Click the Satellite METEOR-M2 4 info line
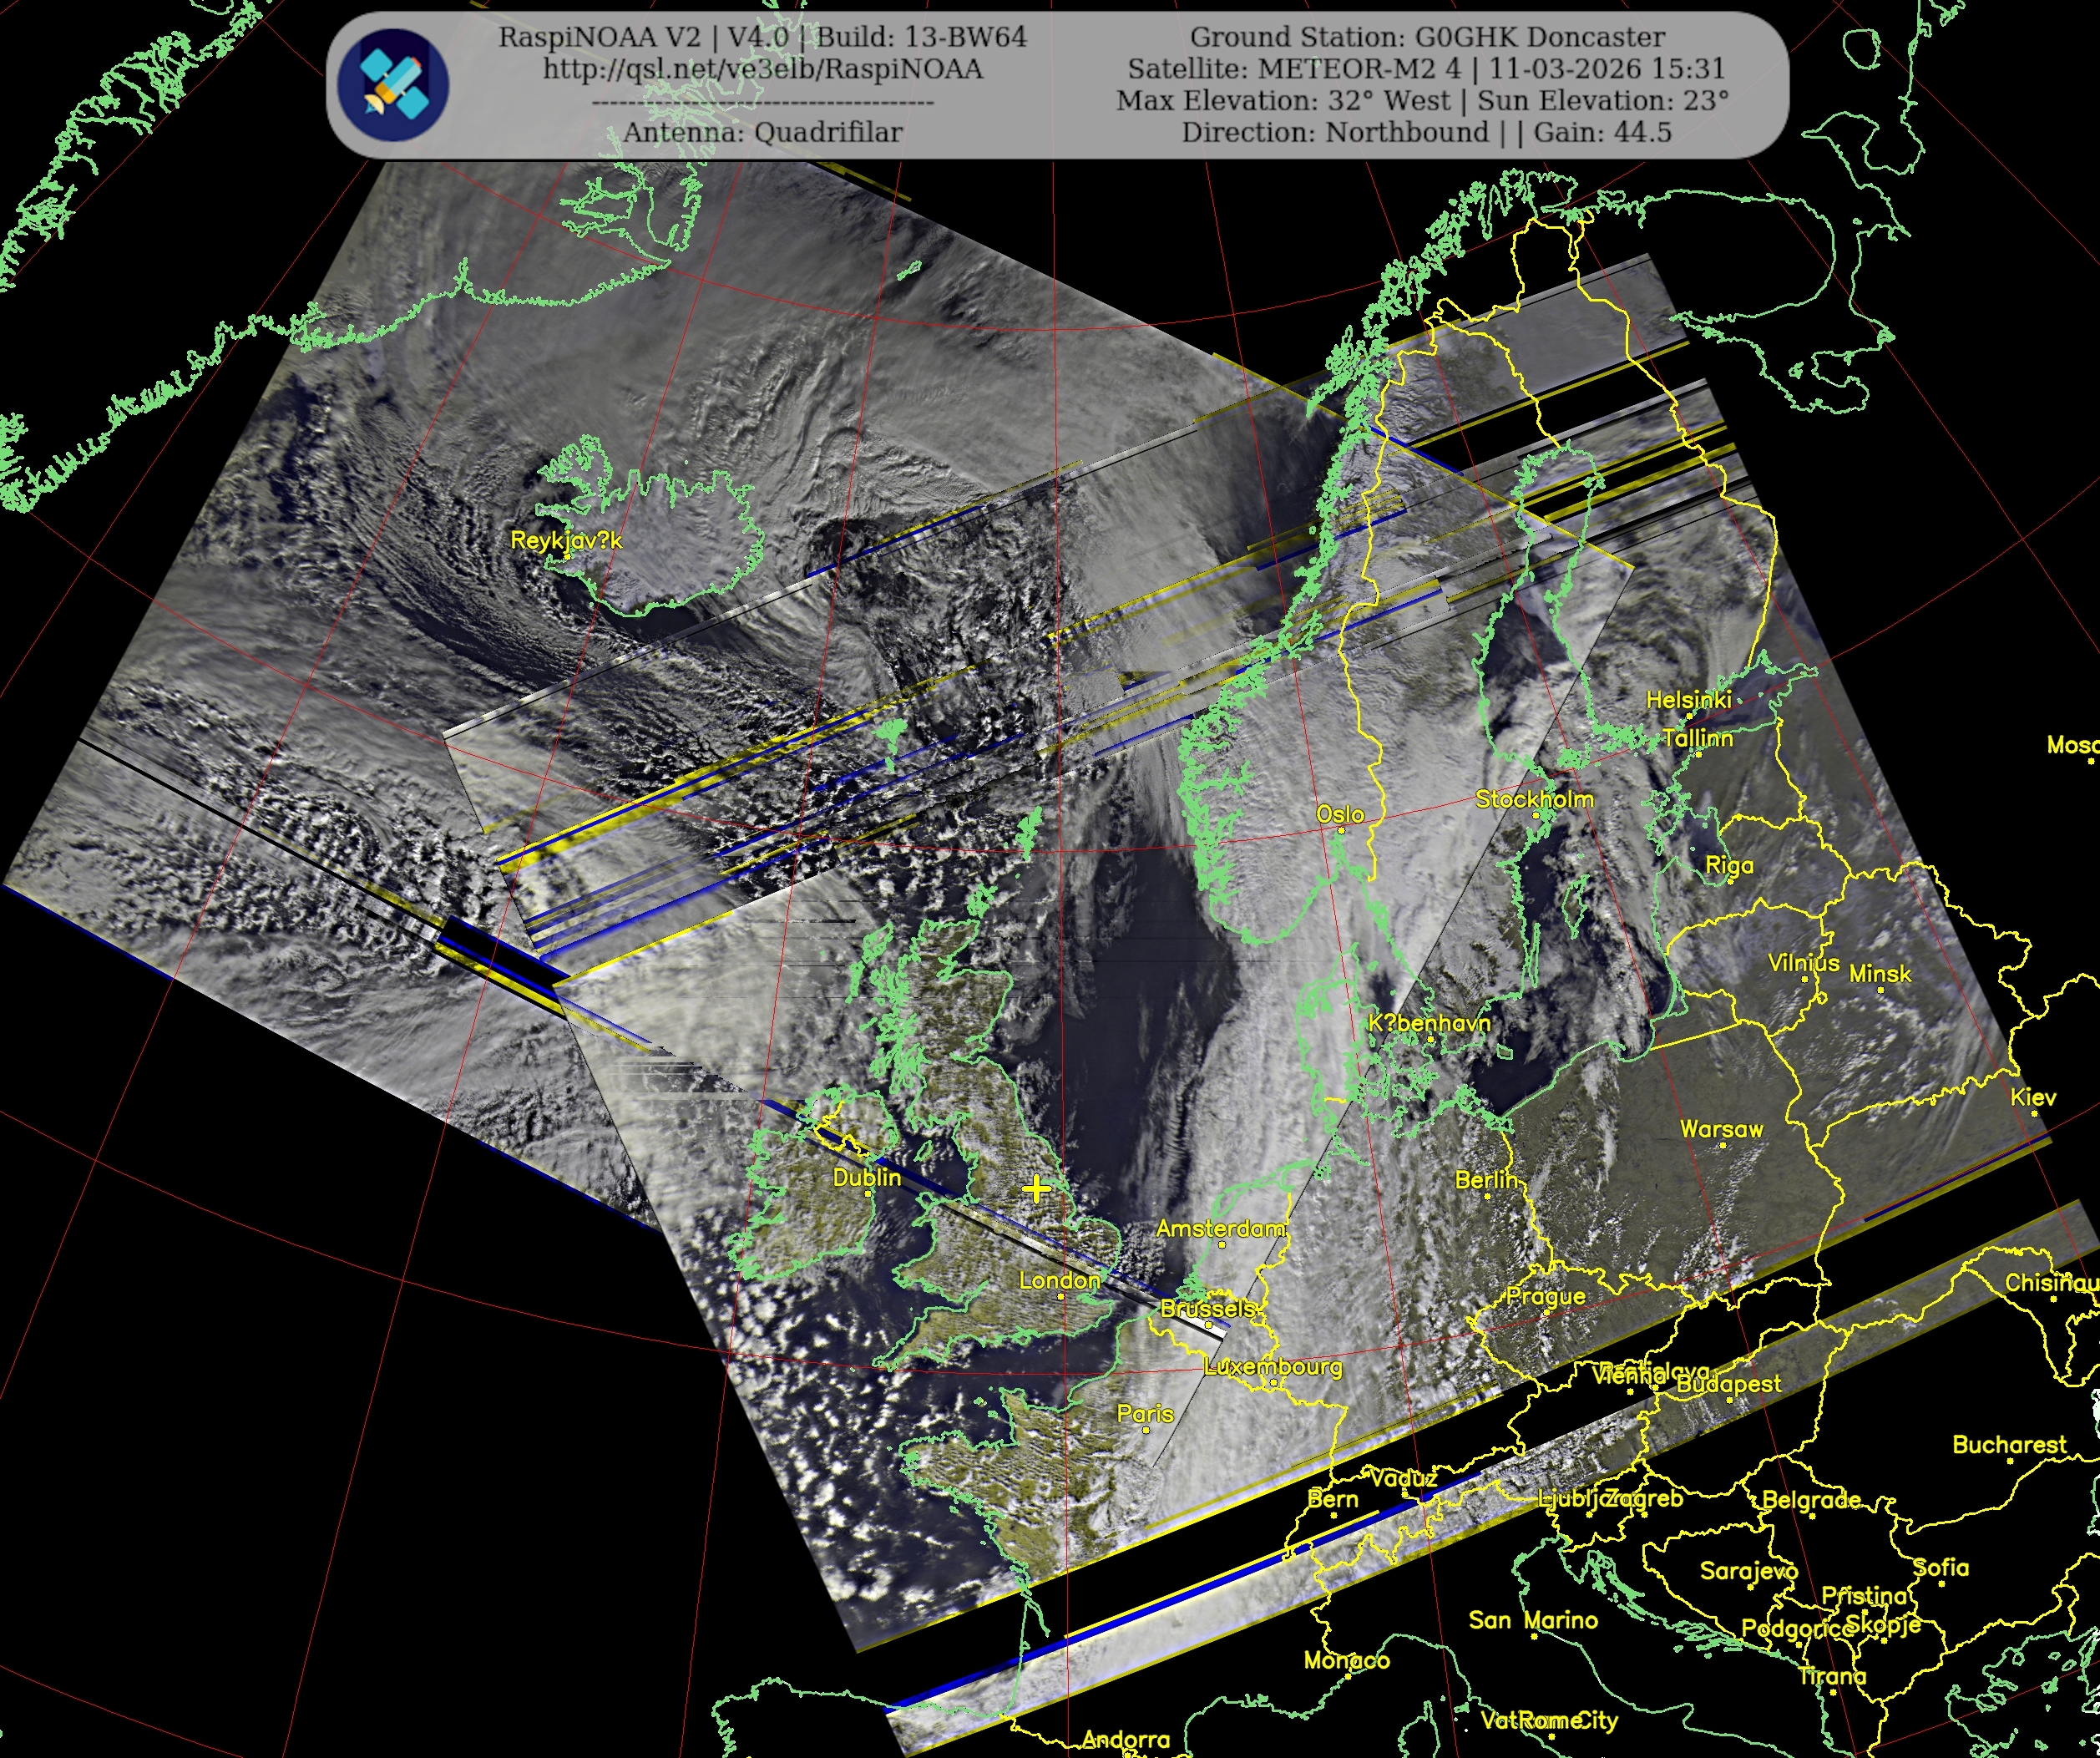The image size is (2100, 1758). click(1426, 69)
